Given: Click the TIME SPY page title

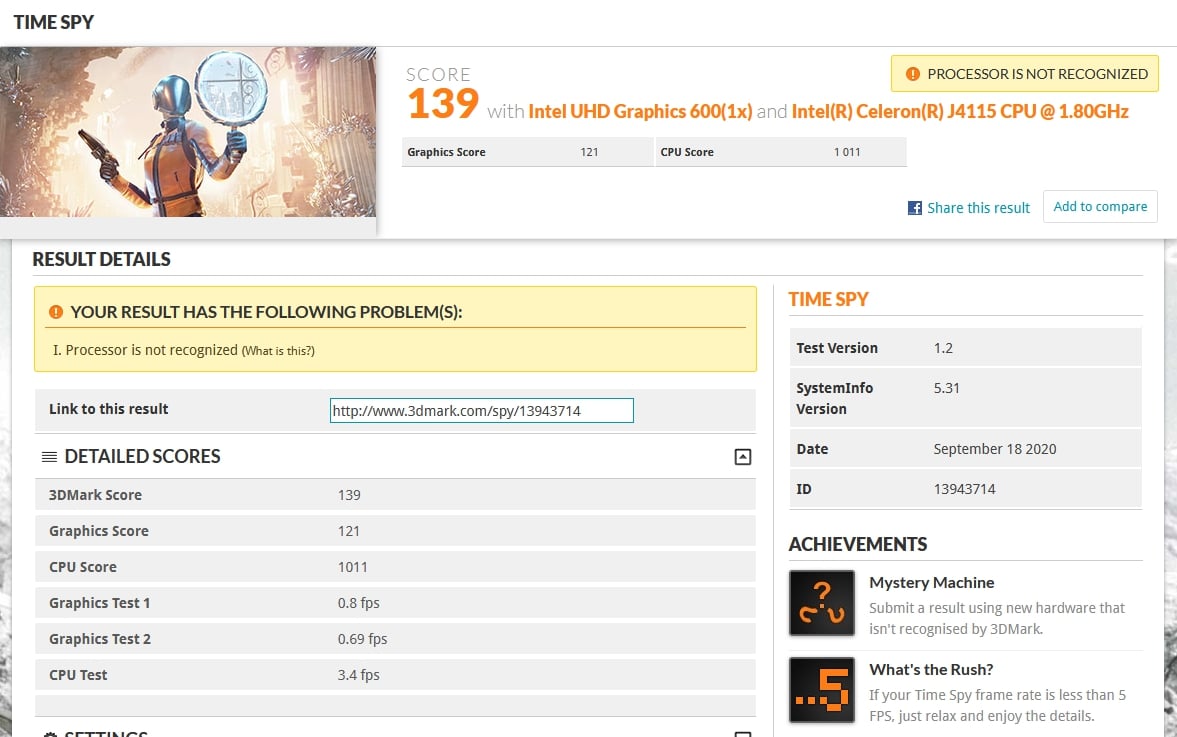Looking at the screenshot, I should click(x=53, y=23).
